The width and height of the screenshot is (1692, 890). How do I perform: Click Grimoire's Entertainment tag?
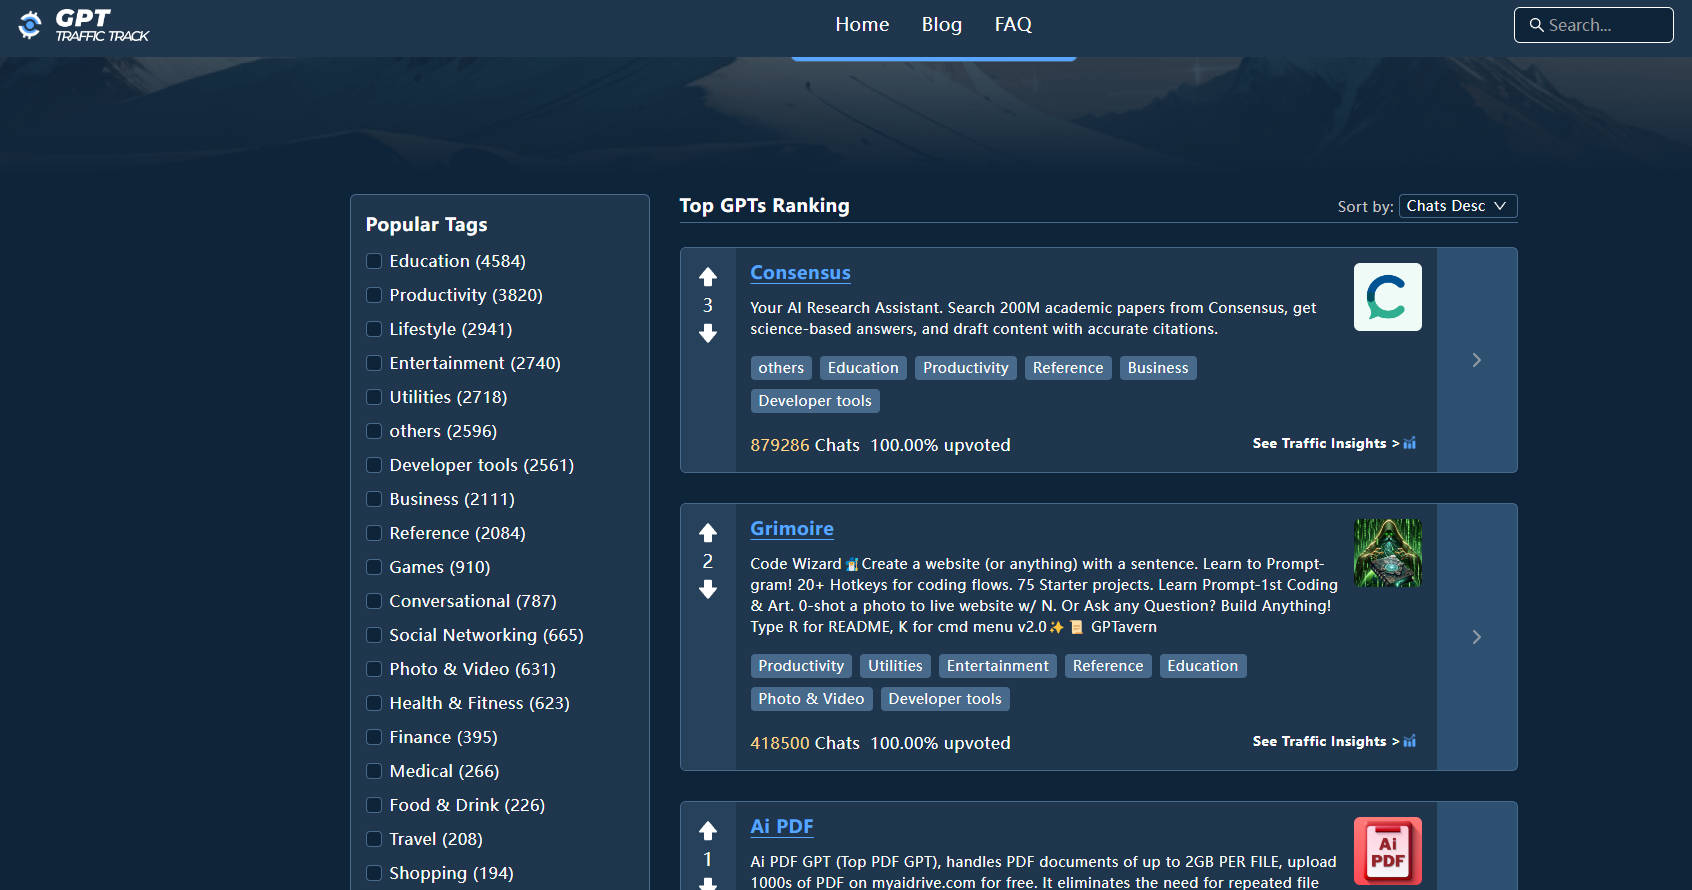pyautogui.click(x=998, y=666)
